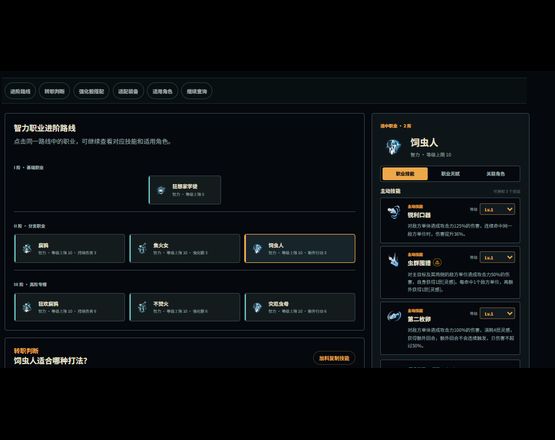Click the icon of the first tier II card
Image resolution: width=555 pixels, height=440 pixels.
click(x=27, y=248)
